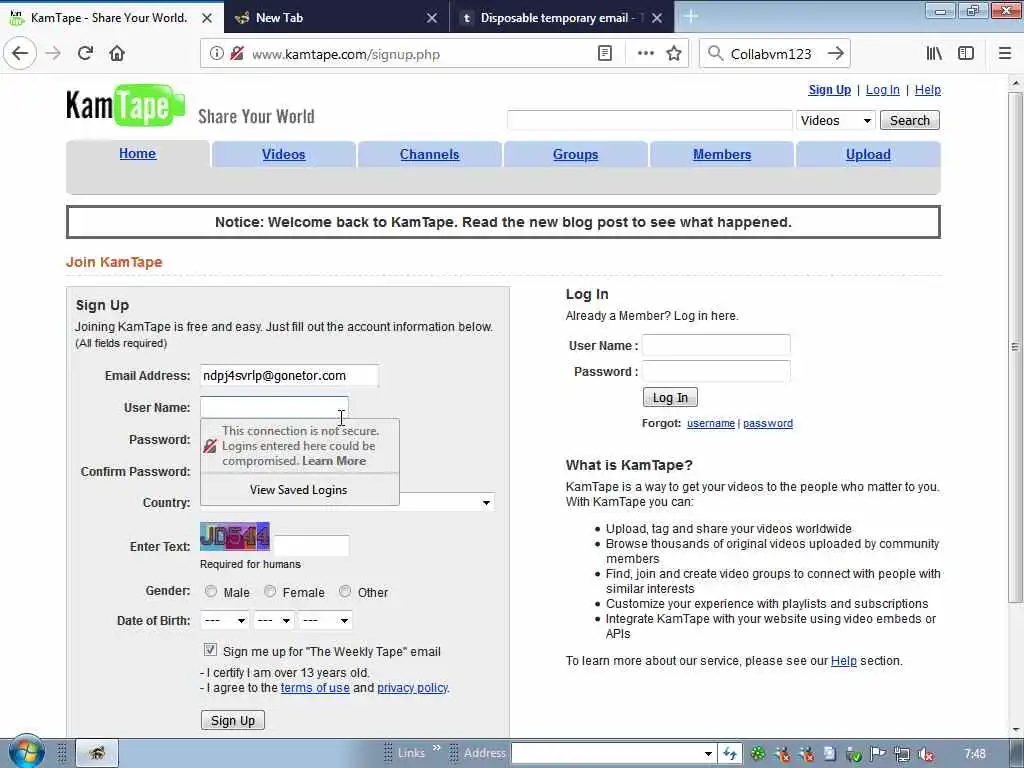Toggle reader view icon
Image resolution: width=1024 pixels, height=768 pixels.
pyautogui.click(x=605, y=54)
